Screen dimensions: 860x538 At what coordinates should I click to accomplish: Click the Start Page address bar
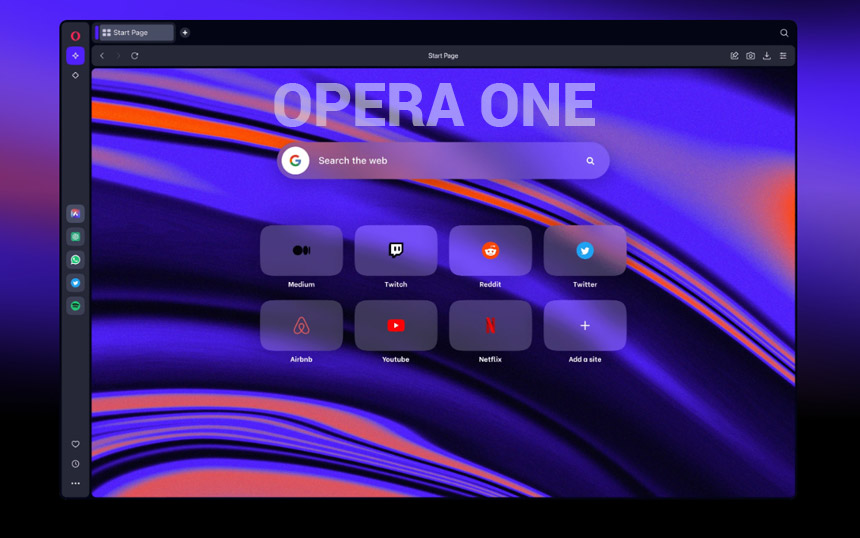443,56
